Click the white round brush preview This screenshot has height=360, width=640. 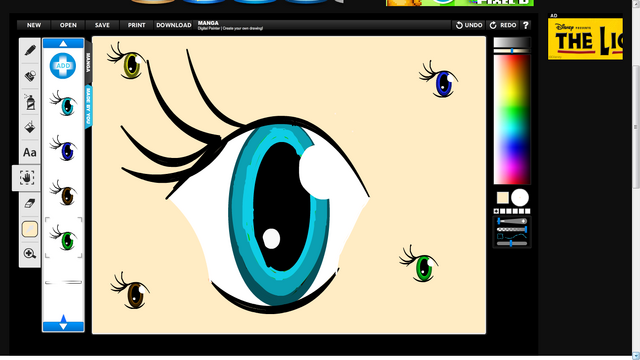520,198
